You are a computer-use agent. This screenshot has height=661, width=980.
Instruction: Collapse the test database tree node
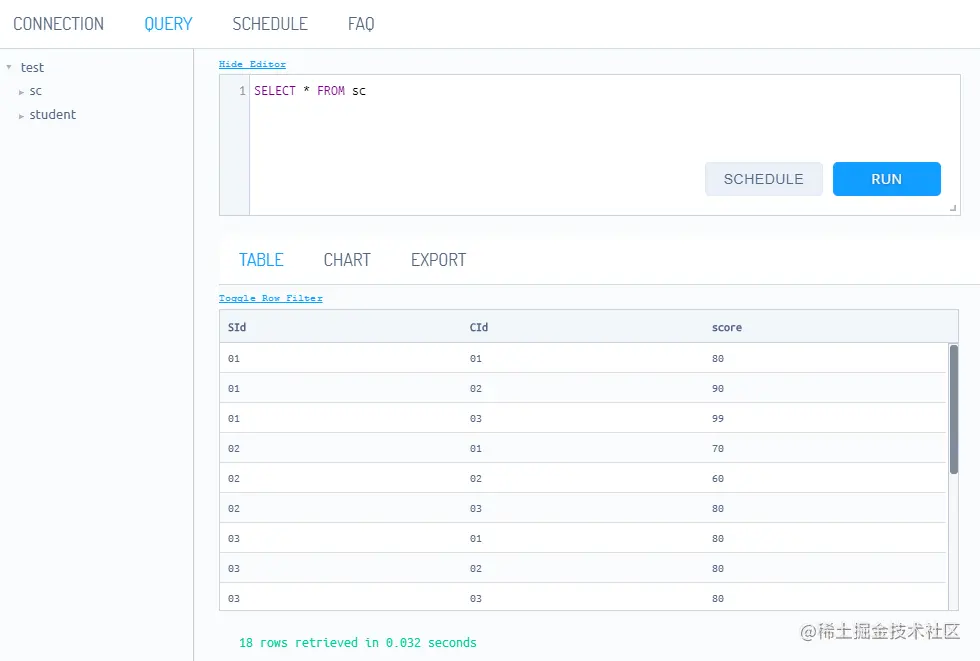(9, 67)
